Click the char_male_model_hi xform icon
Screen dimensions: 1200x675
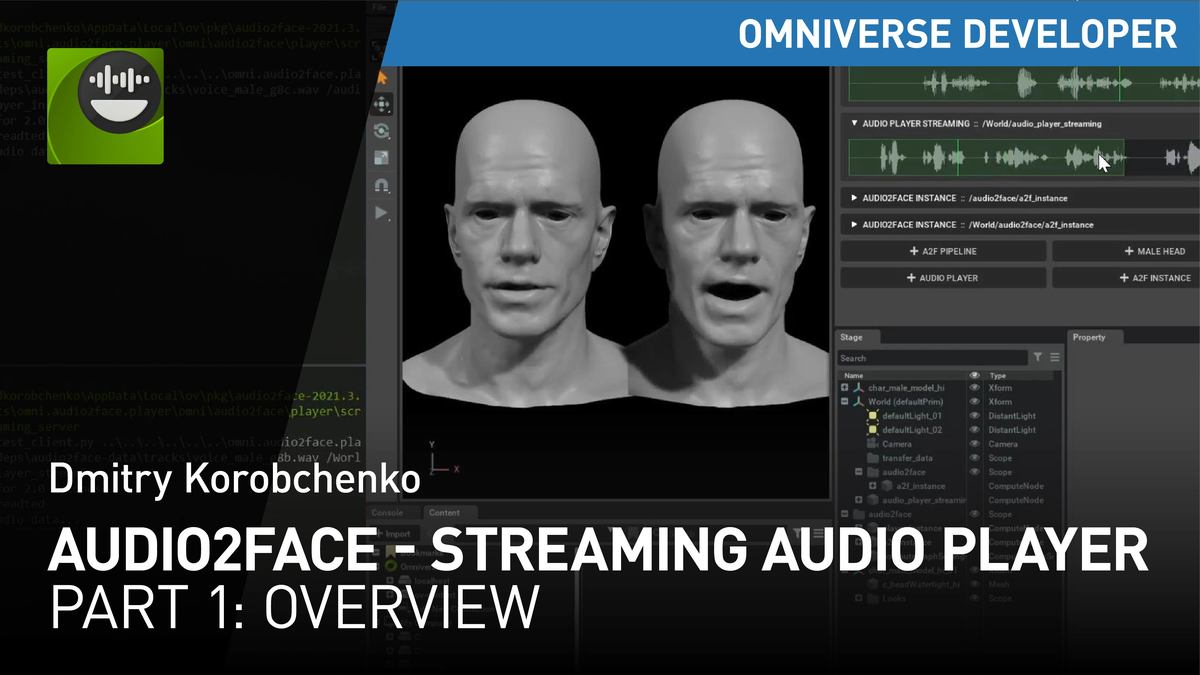[858, 388]
